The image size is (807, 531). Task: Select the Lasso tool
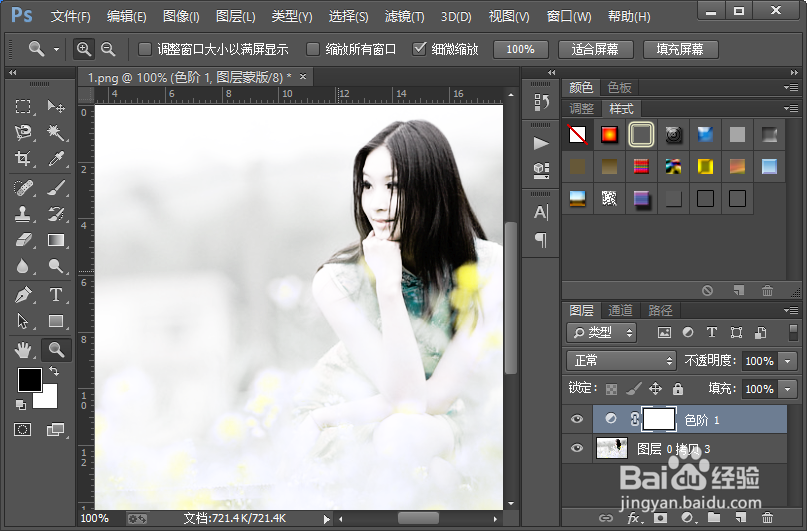click(x=23, y=133)
